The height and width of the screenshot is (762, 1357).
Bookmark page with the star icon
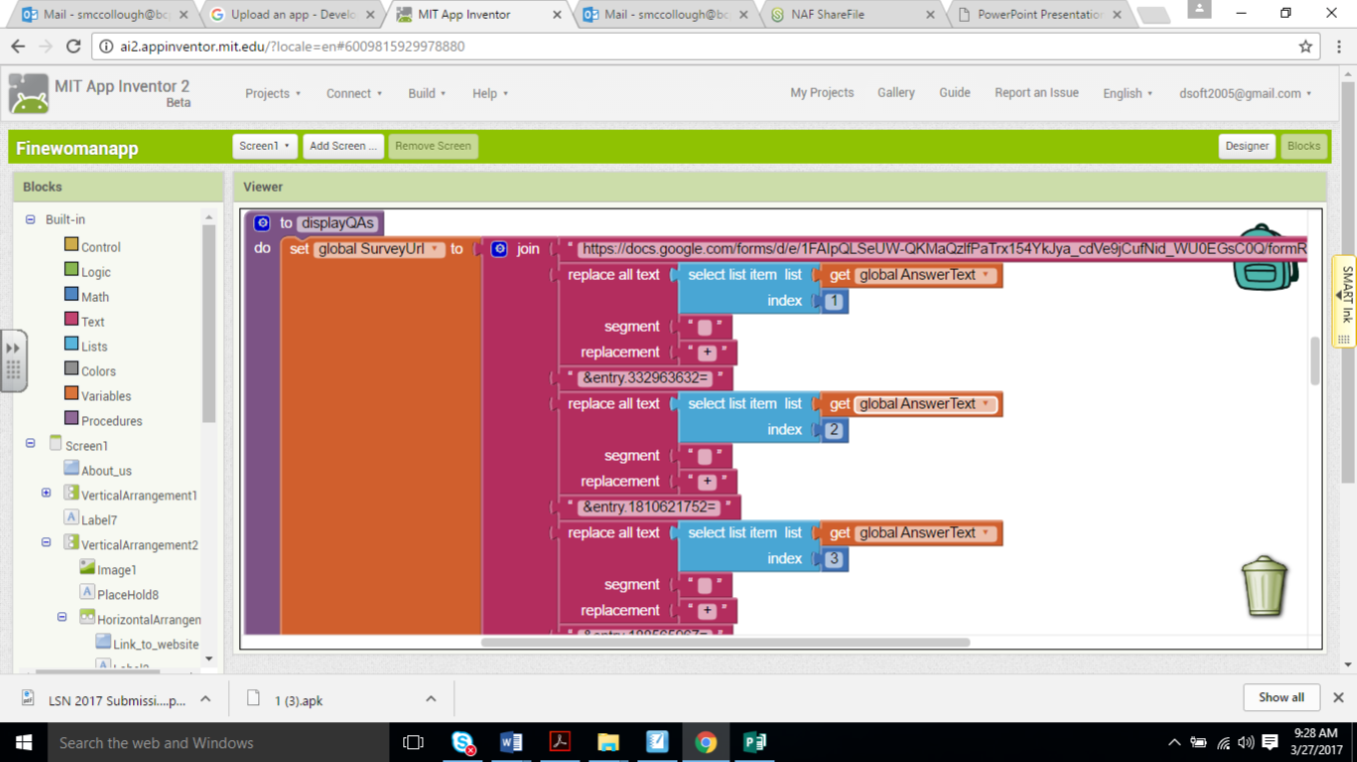pos(1305,47)
